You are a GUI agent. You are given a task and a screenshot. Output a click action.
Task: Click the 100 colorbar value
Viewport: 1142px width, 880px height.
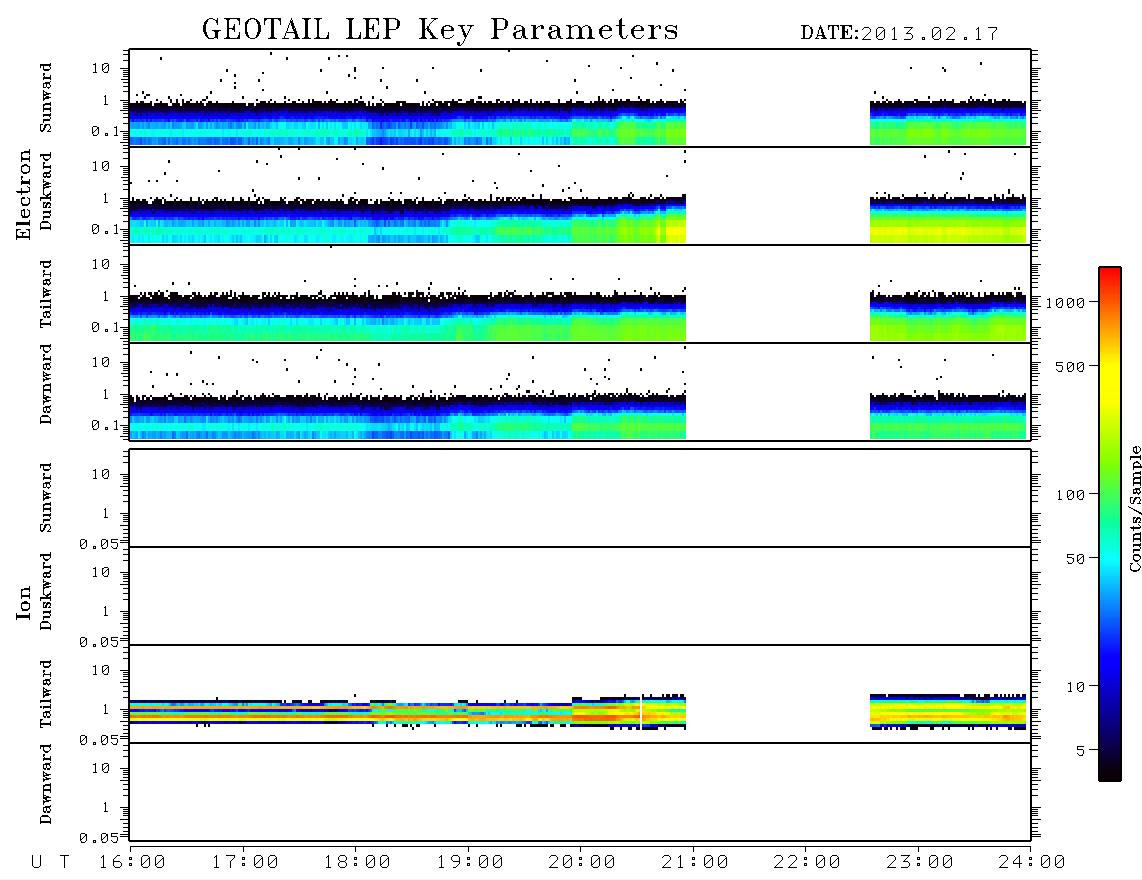[x=1070, y=495]
